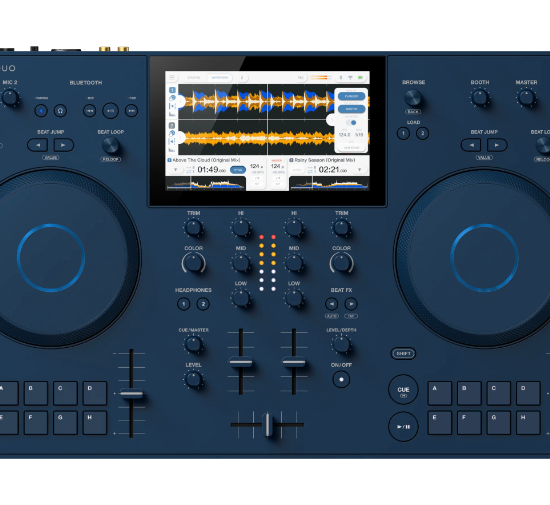This screenshot has width=550, height=505.
Task: Click the Bluetooth headphones button
Action: click(60, 111)
